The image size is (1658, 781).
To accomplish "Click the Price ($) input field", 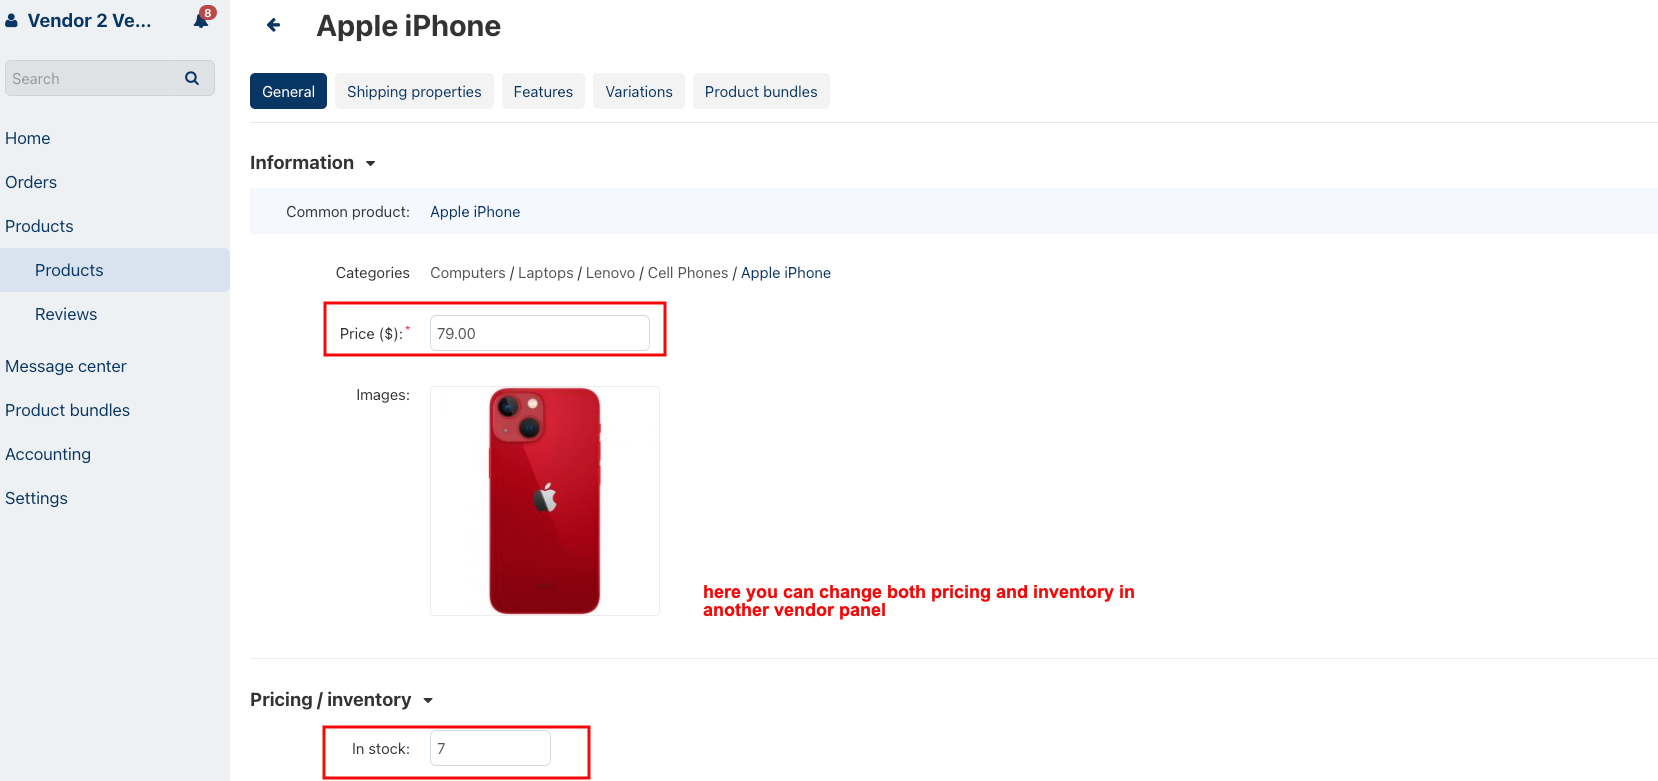I will [540, 333].
